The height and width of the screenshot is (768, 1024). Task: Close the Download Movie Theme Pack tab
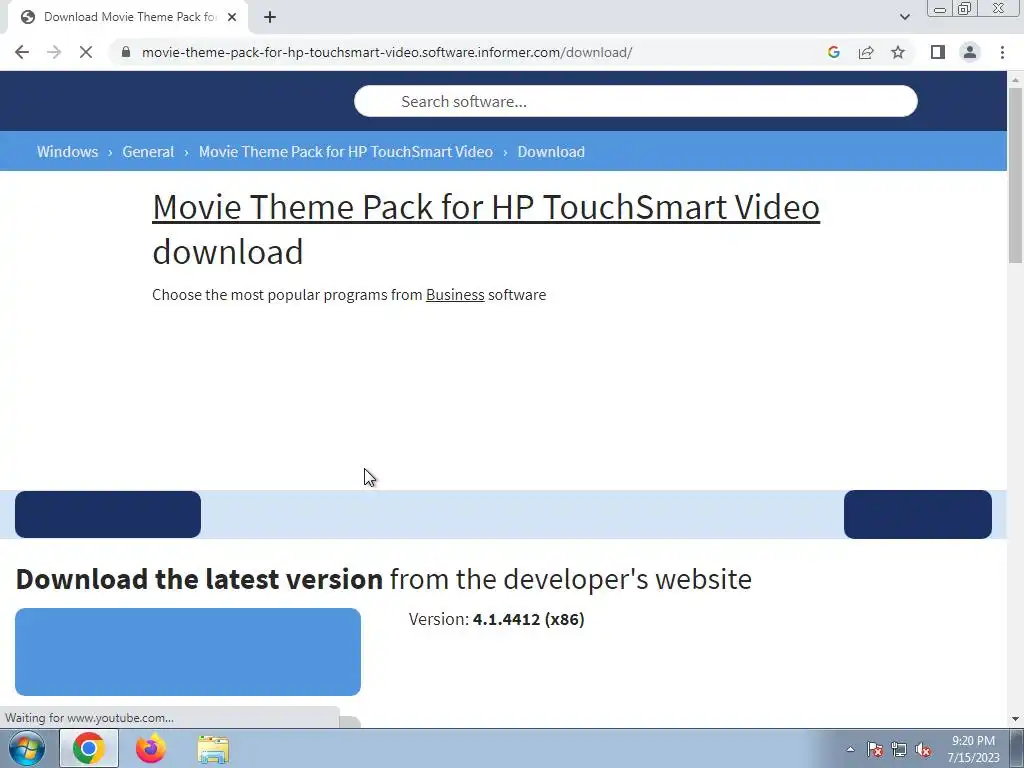coord(232,17)
